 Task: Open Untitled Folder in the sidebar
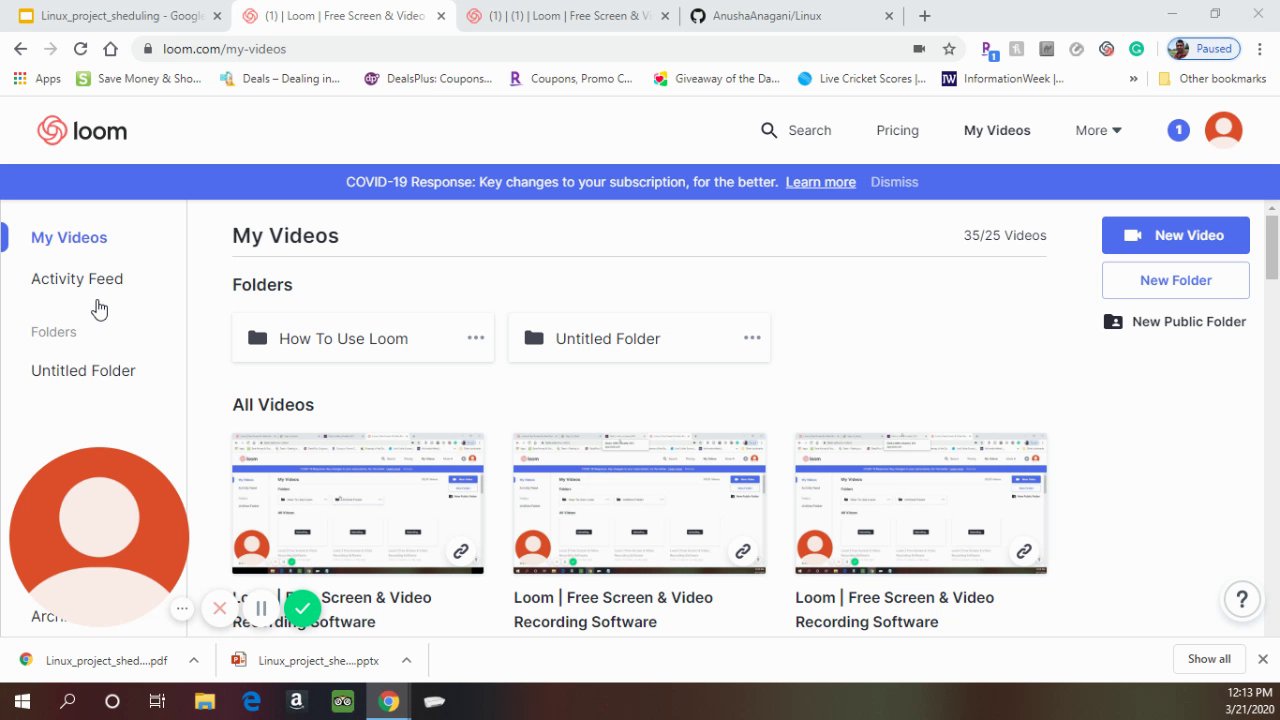(x=83, y=370)
